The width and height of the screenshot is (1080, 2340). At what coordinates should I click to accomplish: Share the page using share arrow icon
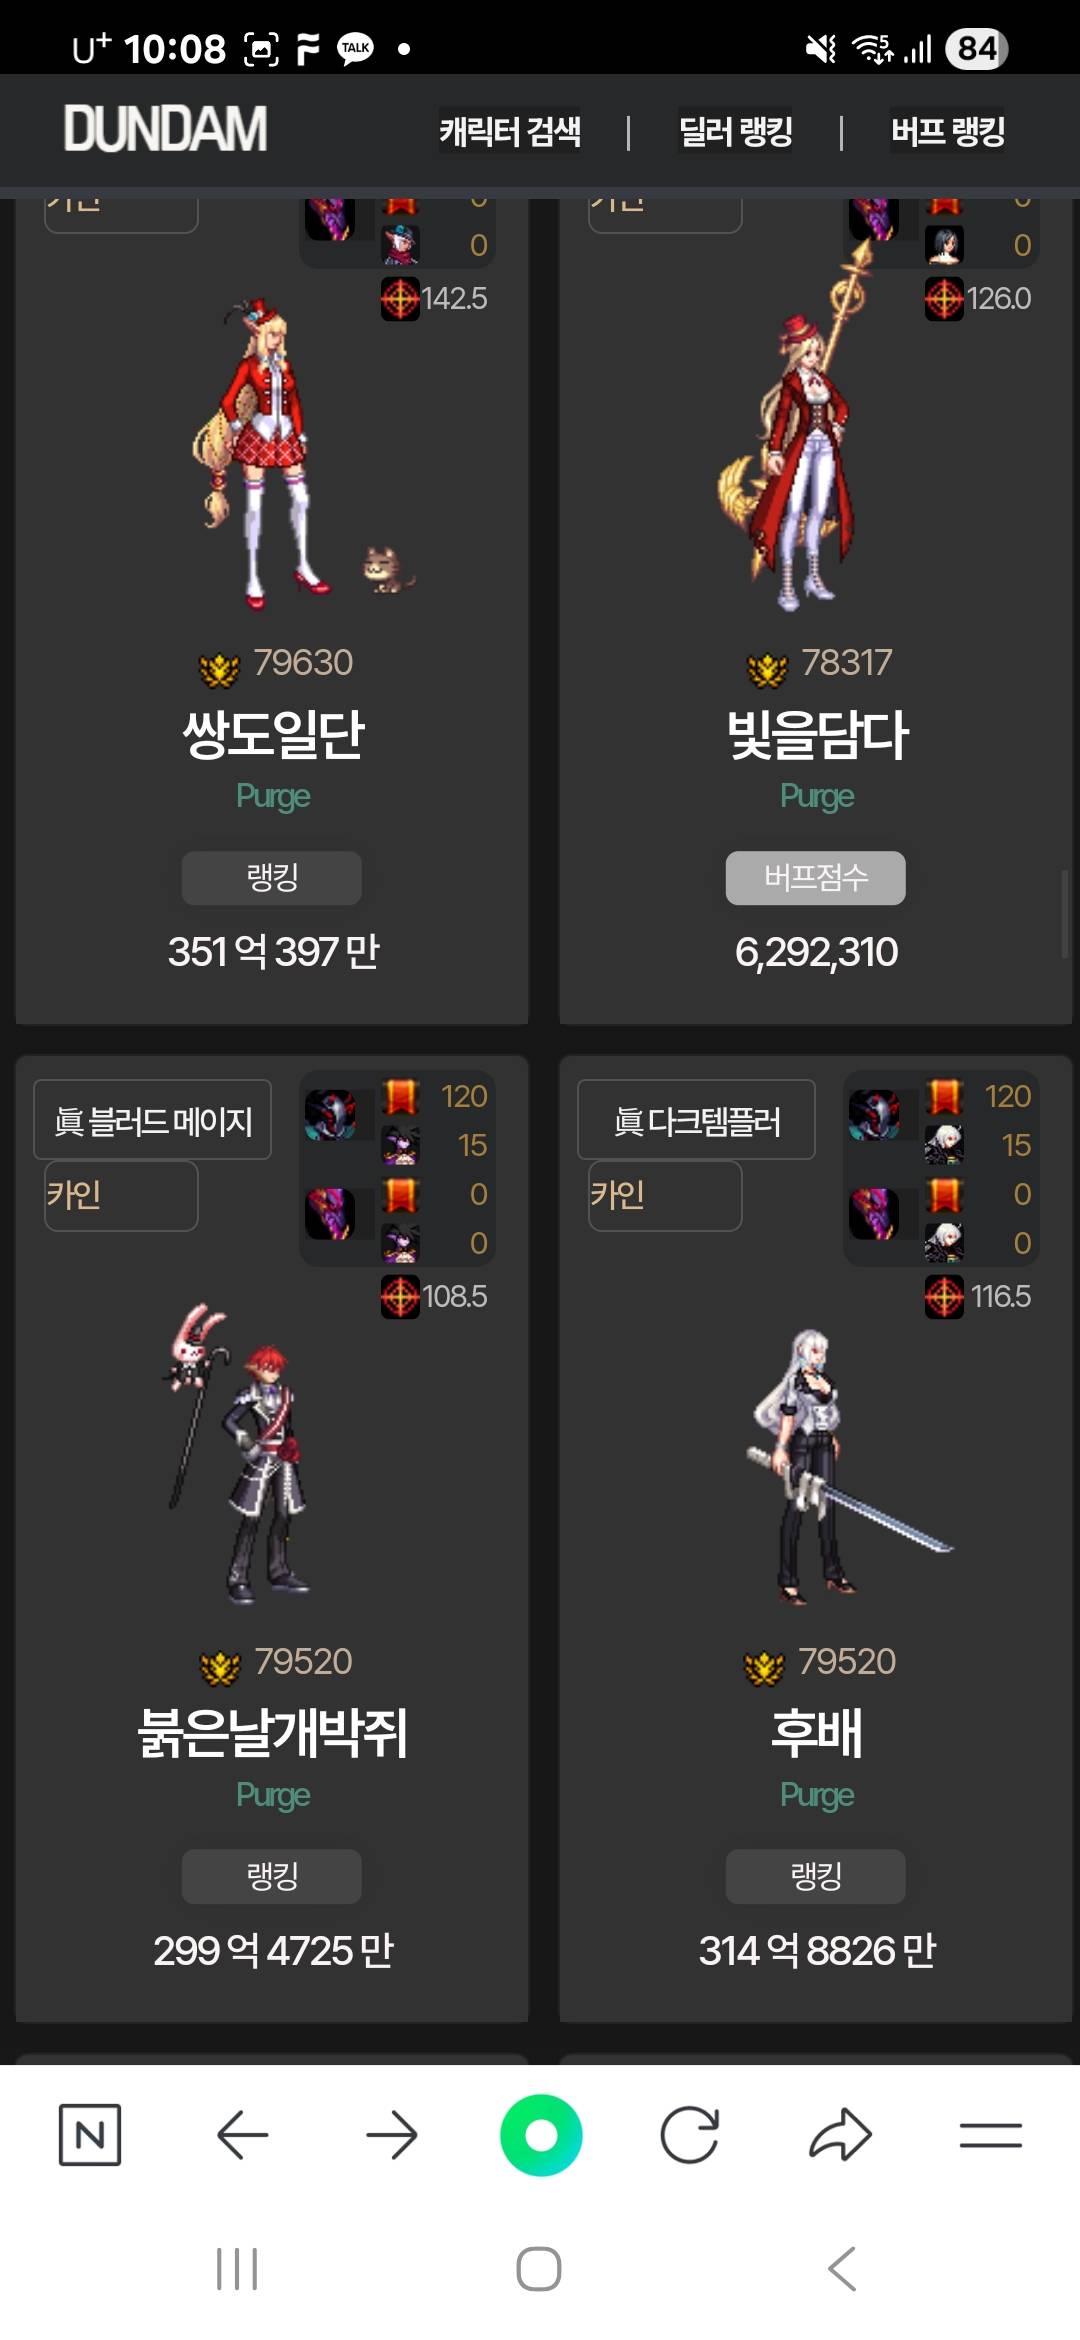[840, 2135]
